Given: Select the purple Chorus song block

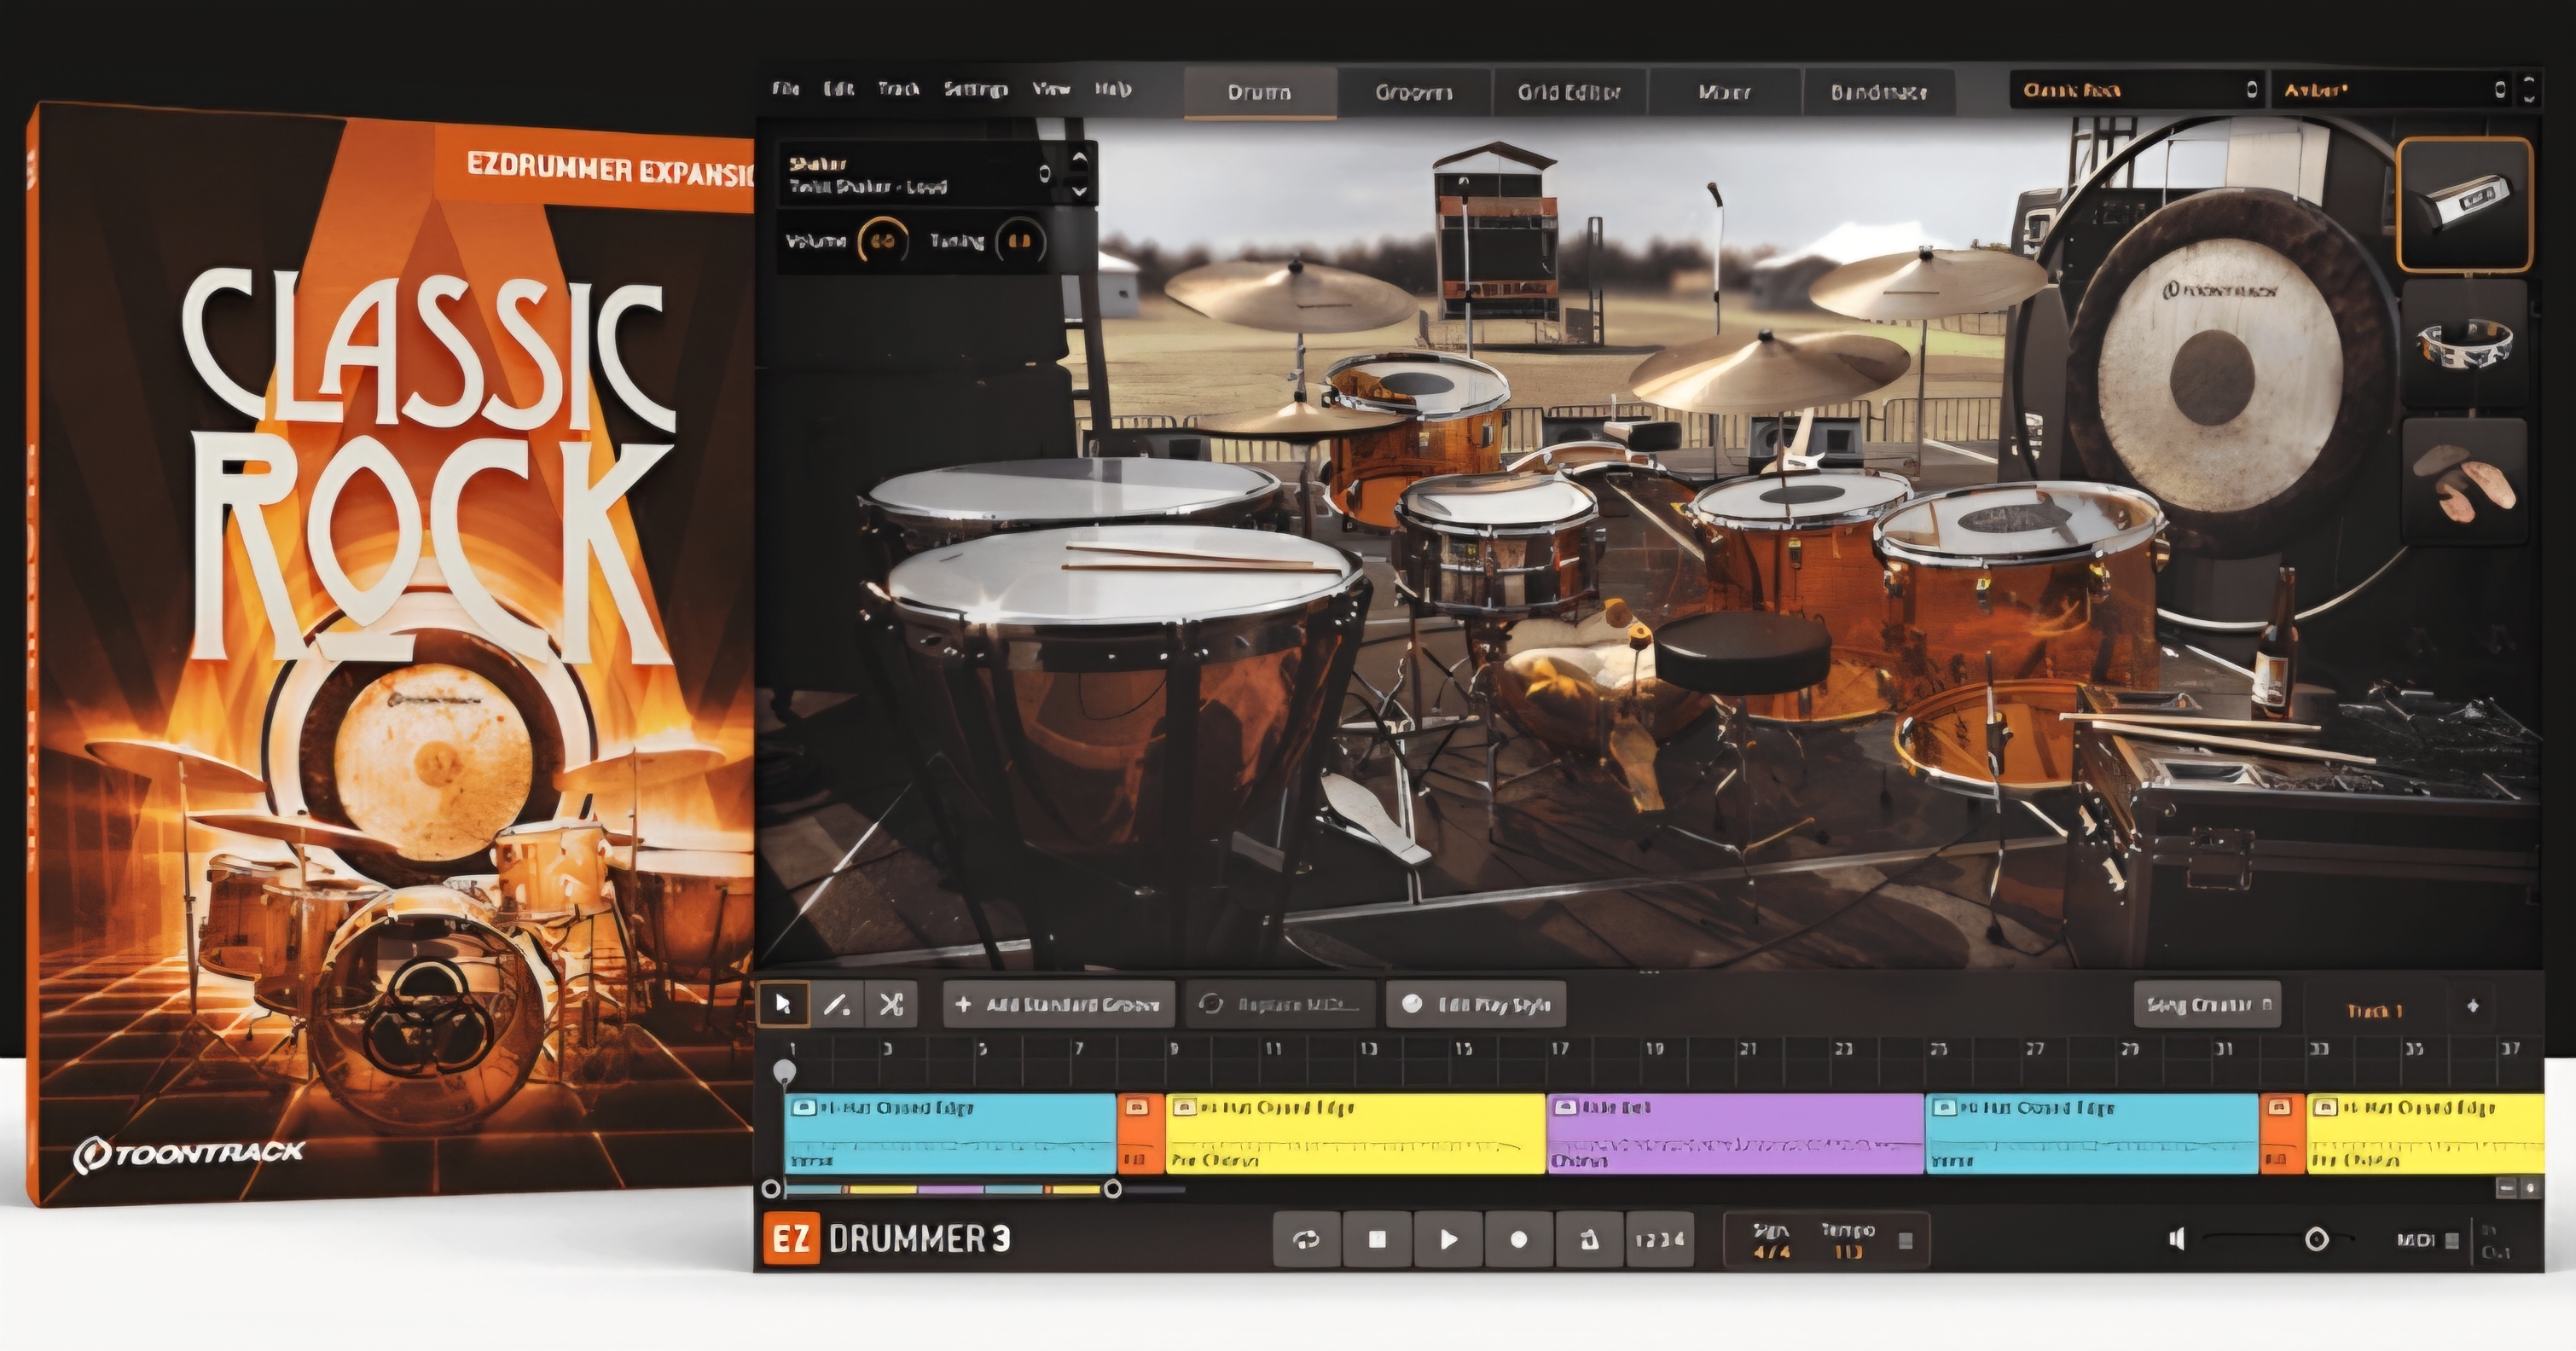Looking at the screenshot, I should pyautogui.click(x=1735, y=1133).
